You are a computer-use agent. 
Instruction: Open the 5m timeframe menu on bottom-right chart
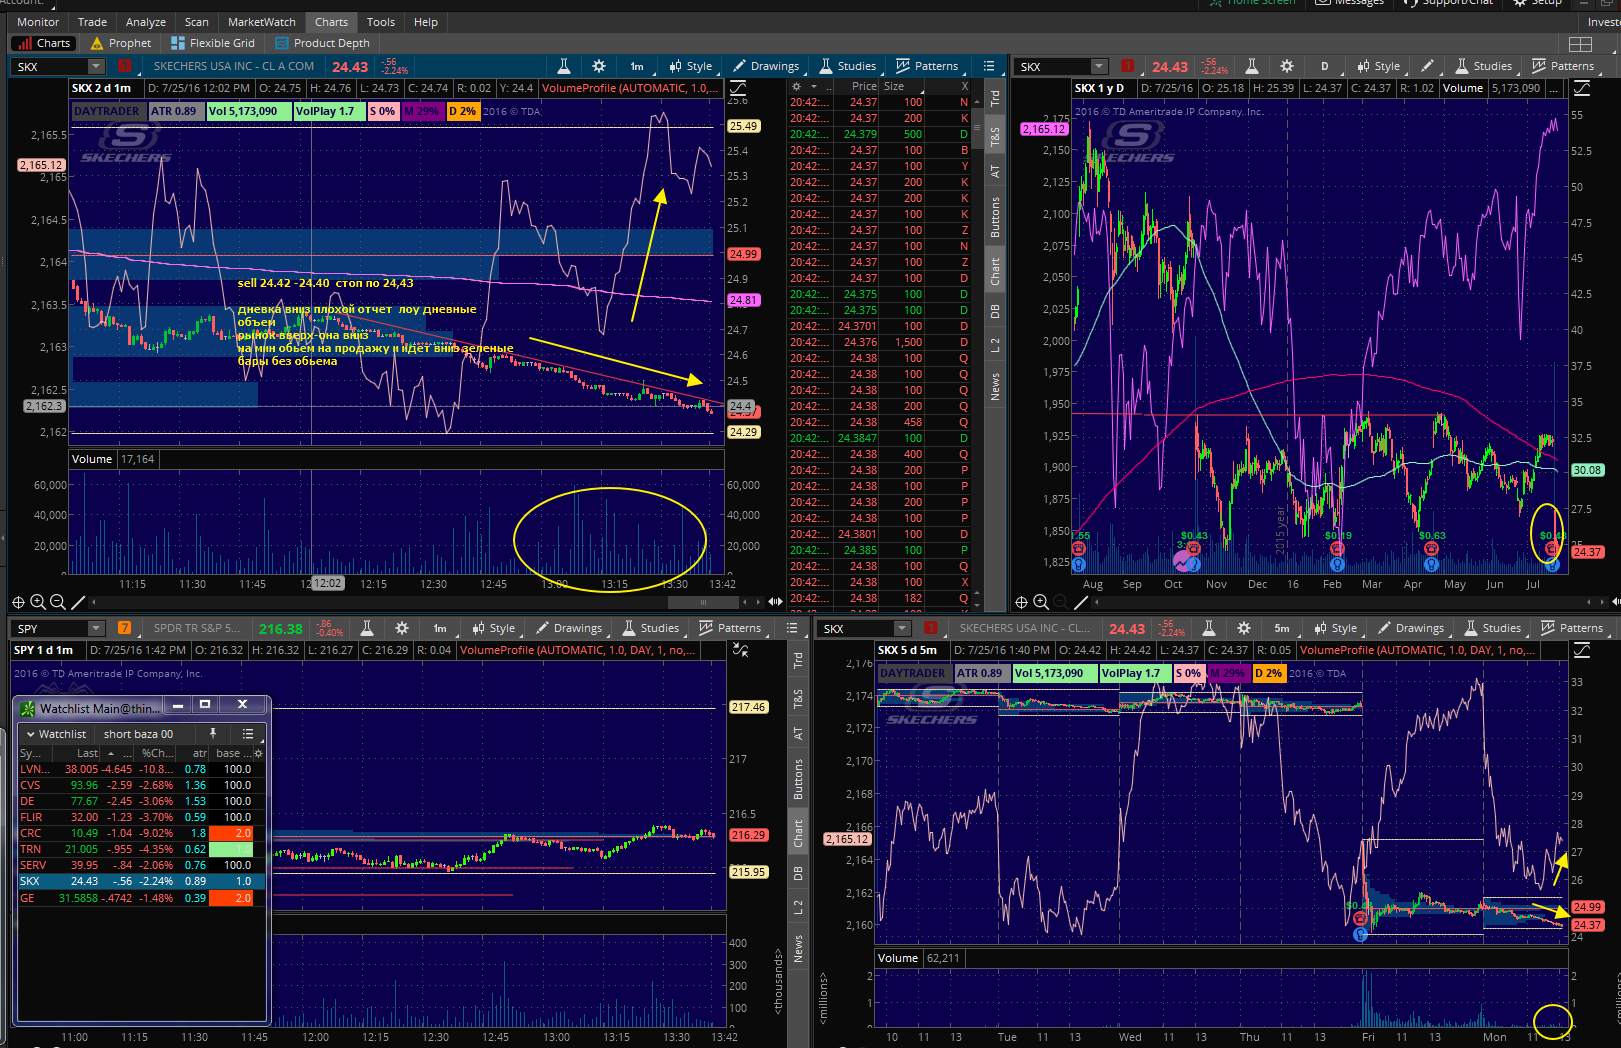pyautogui.click(x=1282, y=629)
